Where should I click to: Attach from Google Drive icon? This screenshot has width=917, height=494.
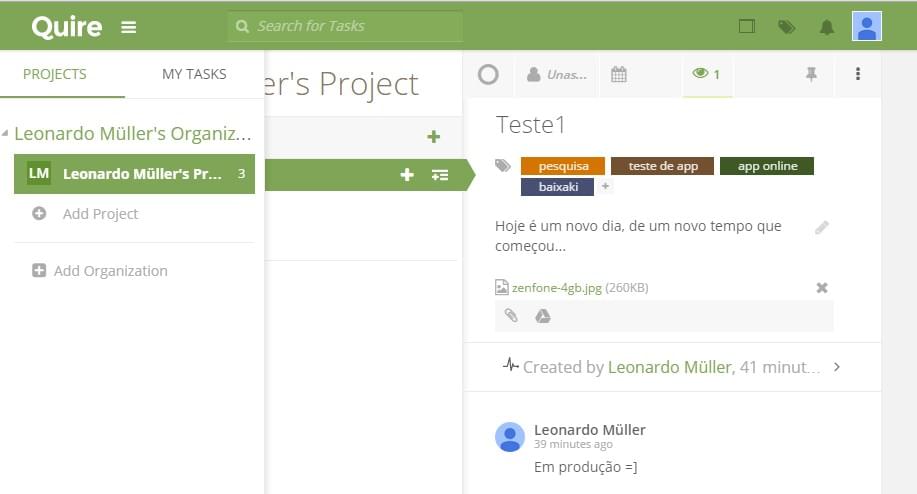point(542,316)
